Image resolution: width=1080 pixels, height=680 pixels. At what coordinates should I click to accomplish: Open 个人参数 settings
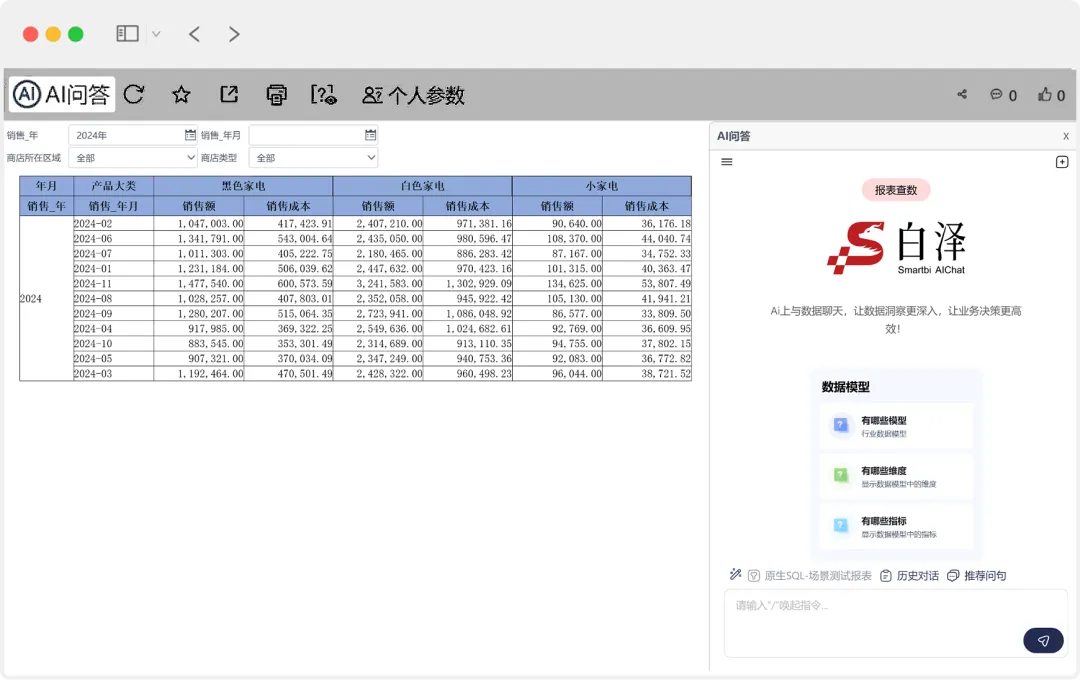[x=413, y=95]
